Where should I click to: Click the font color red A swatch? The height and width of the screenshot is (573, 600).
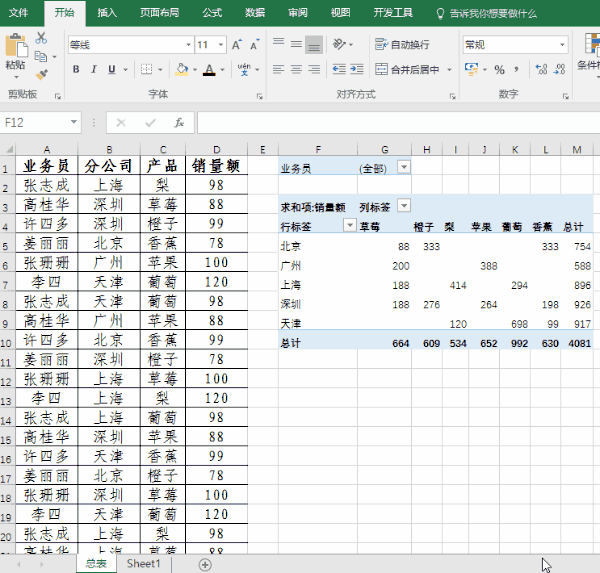(209, 69)
